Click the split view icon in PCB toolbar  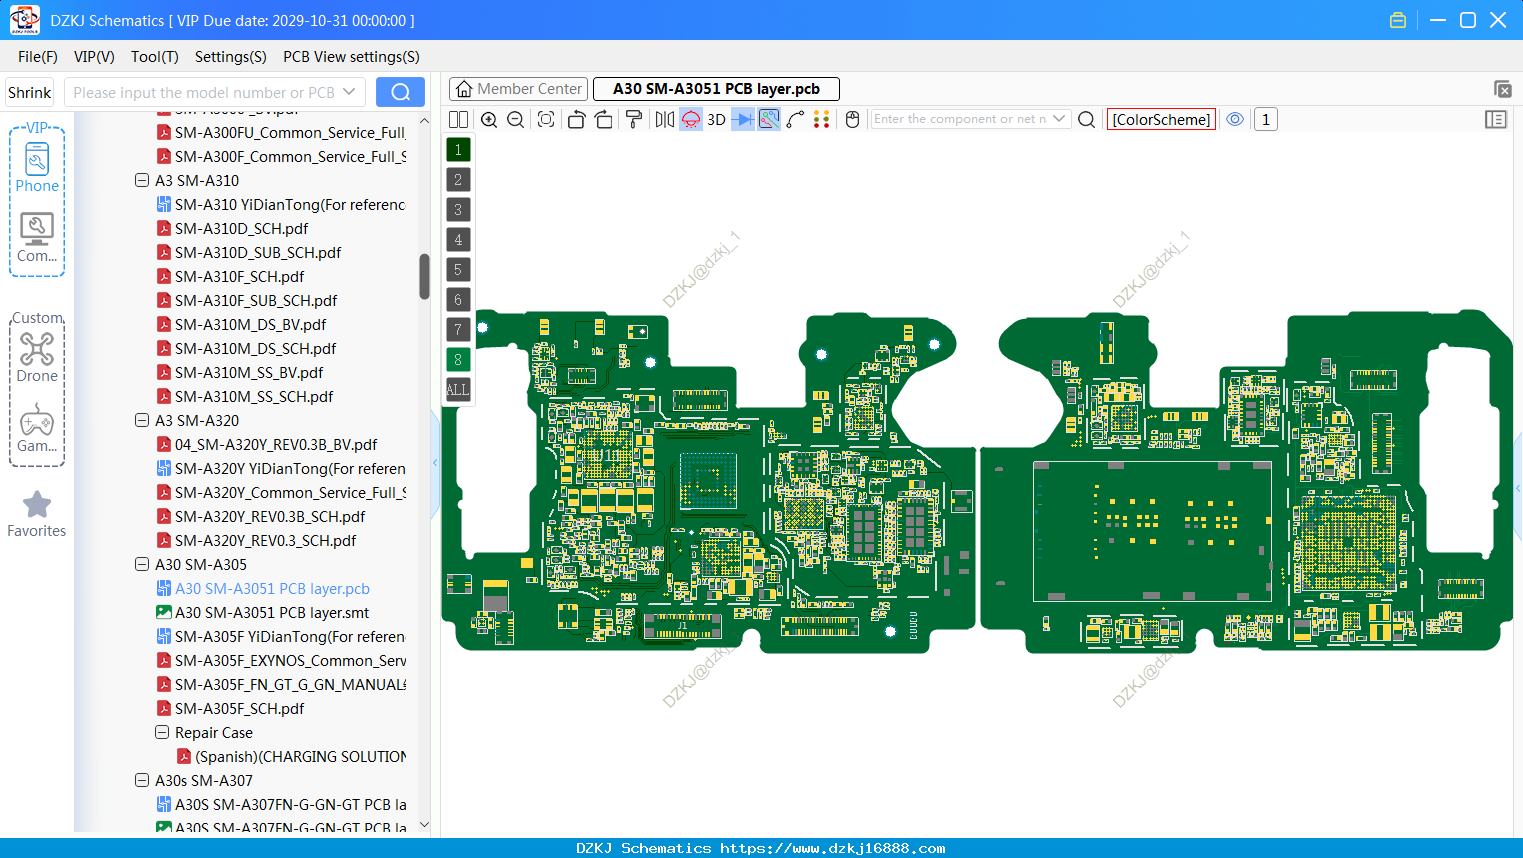458,120
